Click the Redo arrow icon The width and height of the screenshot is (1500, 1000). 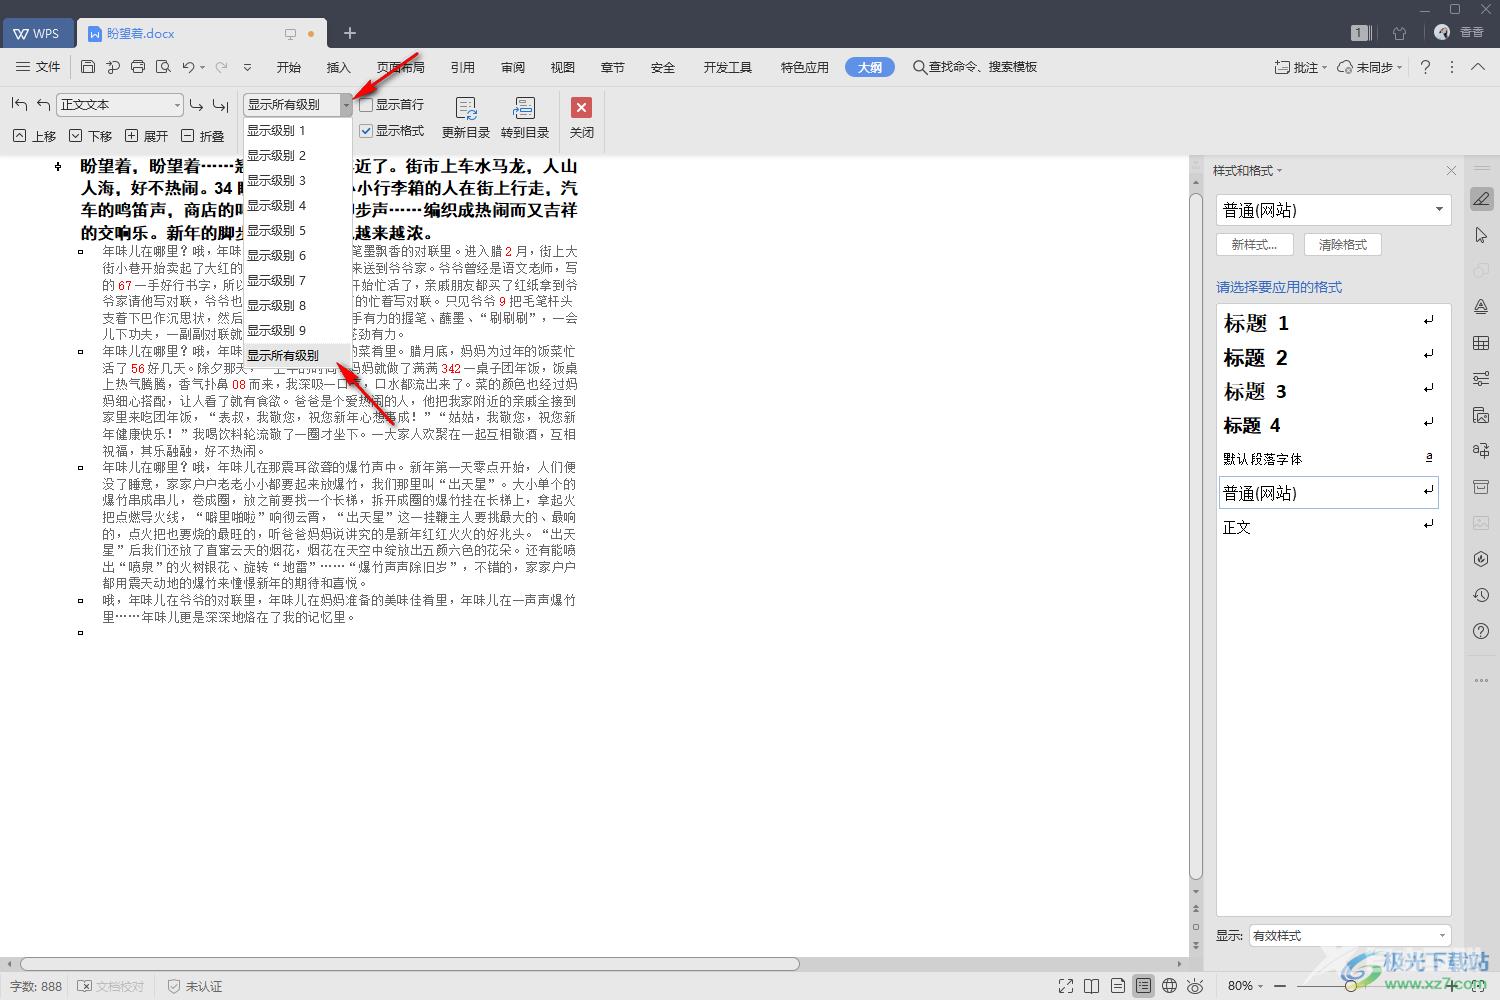click(222, 67)
